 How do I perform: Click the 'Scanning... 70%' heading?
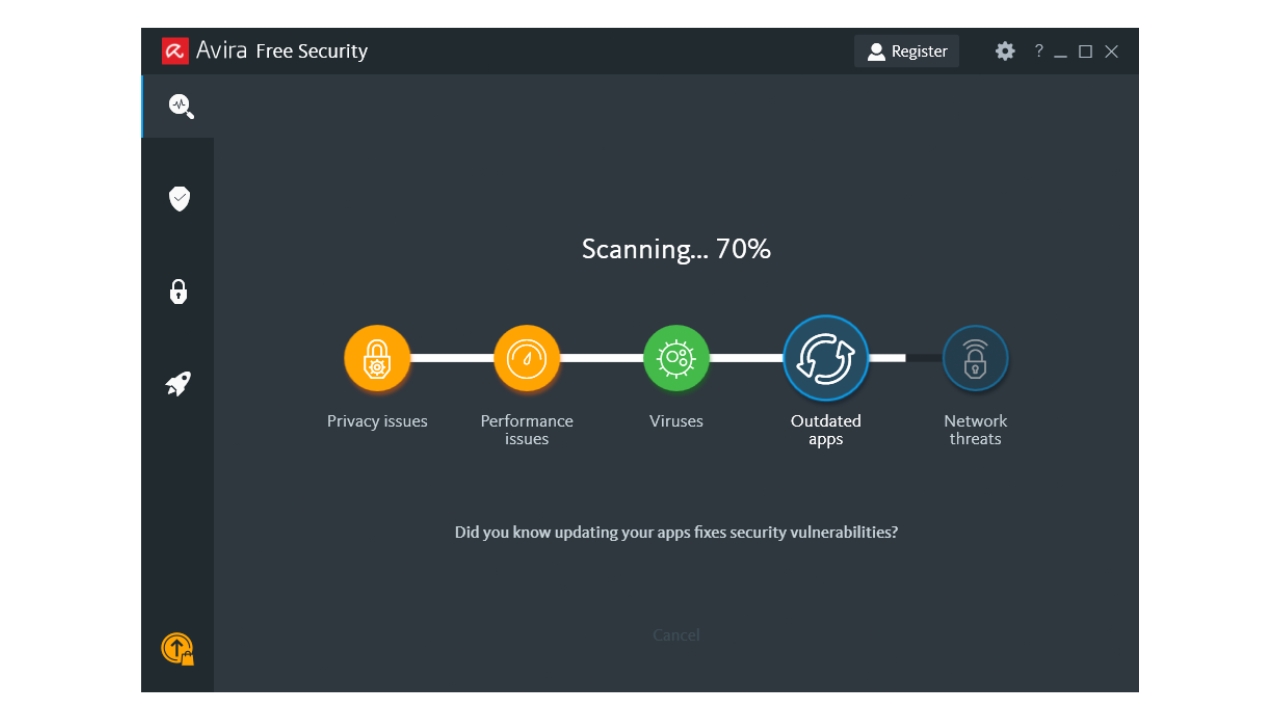click(676, 249)
